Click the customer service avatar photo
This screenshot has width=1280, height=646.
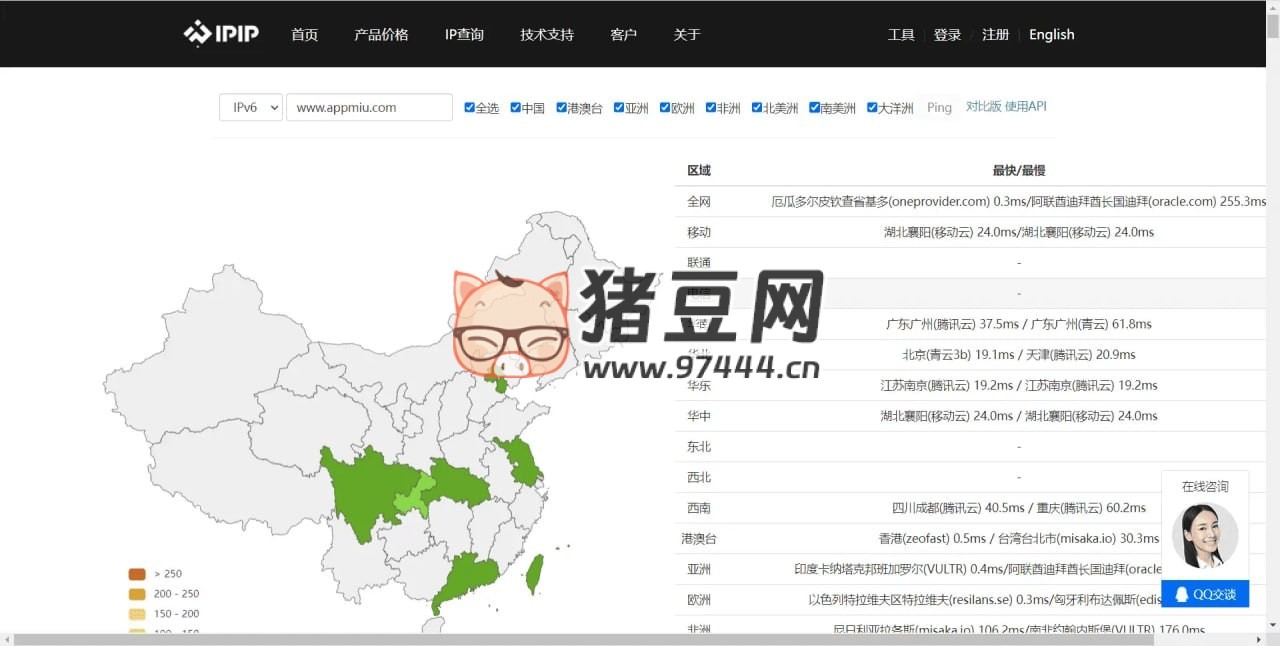pos(1205,534)
